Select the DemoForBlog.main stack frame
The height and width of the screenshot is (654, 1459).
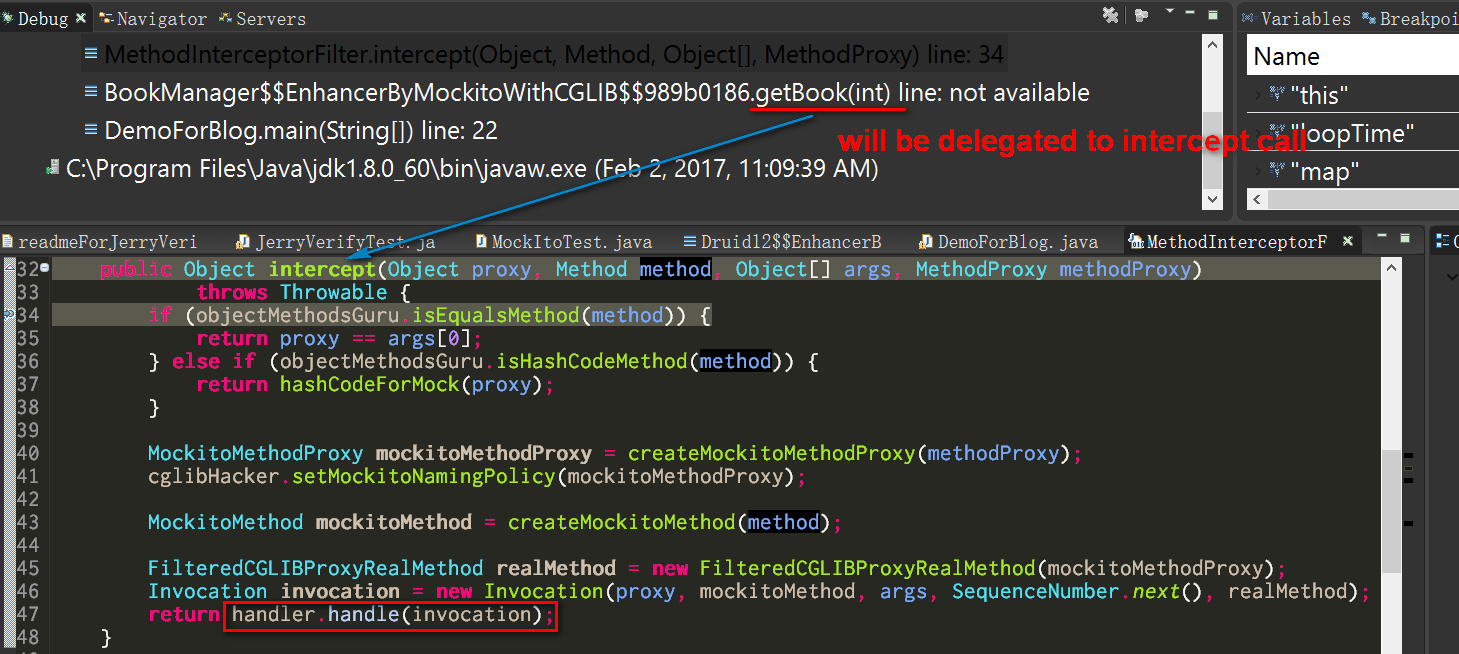point(301,131)
